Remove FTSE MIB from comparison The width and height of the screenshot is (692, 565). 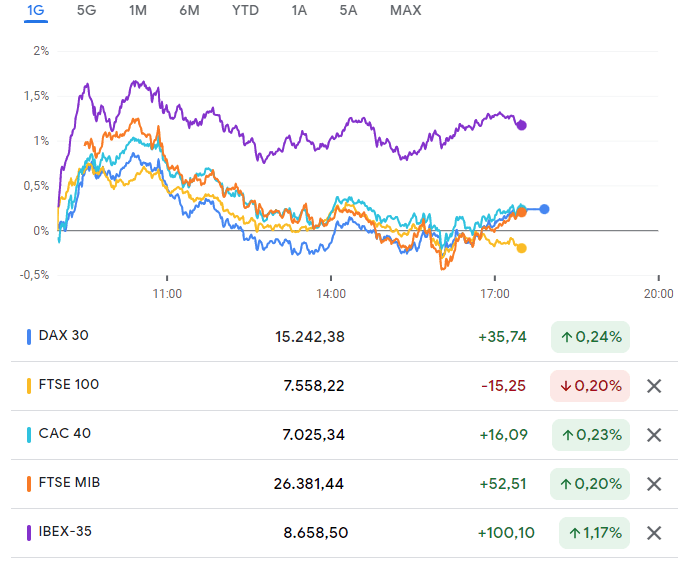pyautogui.click(x=654, y=484)
